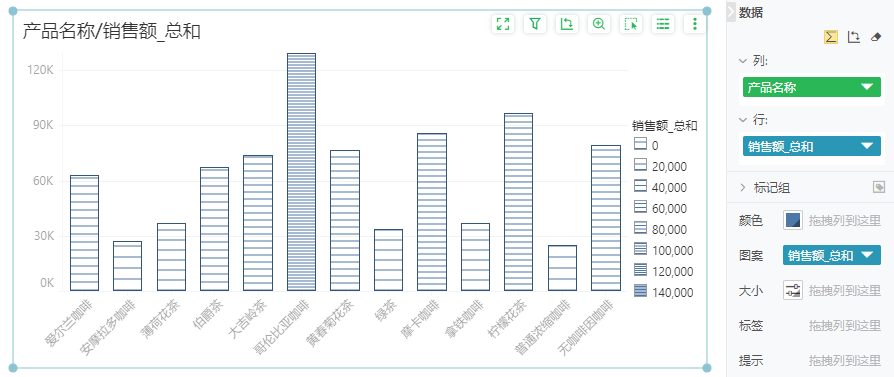Toggle the legend list icon
The height and width of the screenshot is (377, 894).
pyautogui.click(x=663, y=23)
